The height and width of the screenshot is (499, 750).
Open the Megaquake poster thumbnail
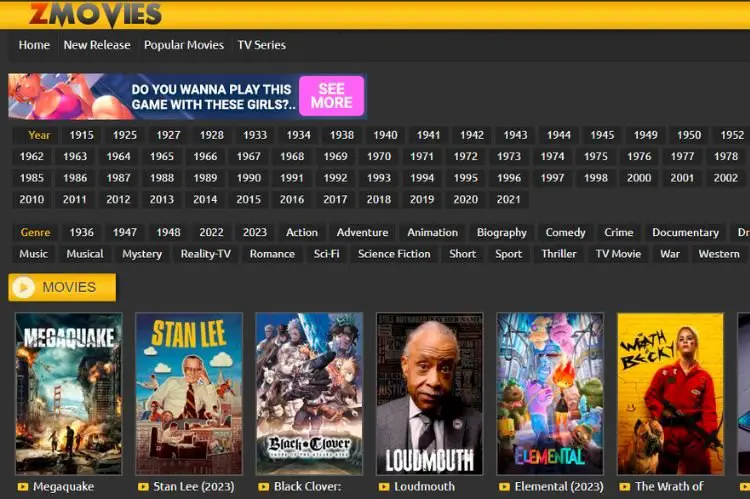68,394
